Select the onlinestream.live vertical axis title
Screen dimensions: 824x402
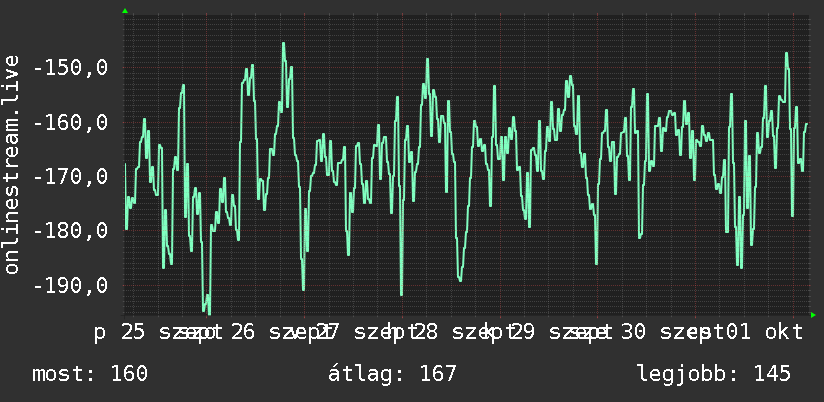(x=12, y=164)
